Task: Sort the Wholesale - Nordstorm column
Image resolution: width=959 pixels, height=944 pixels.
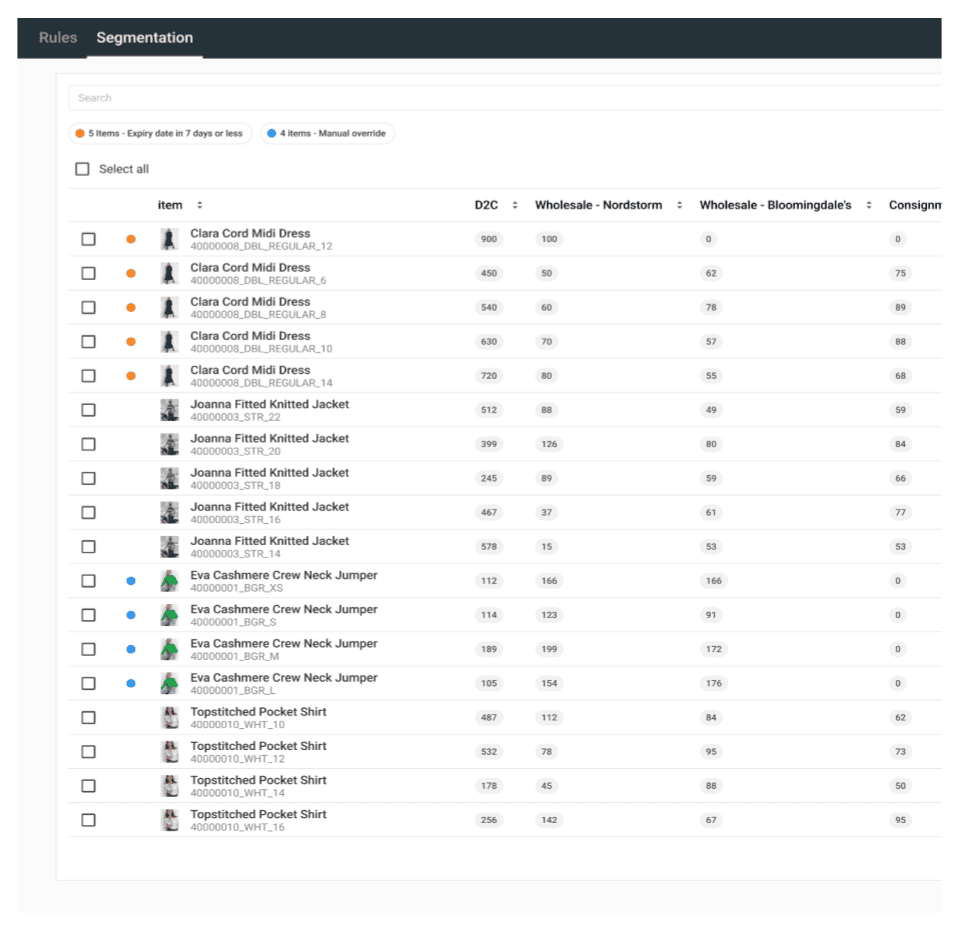Action: point(681,205)
